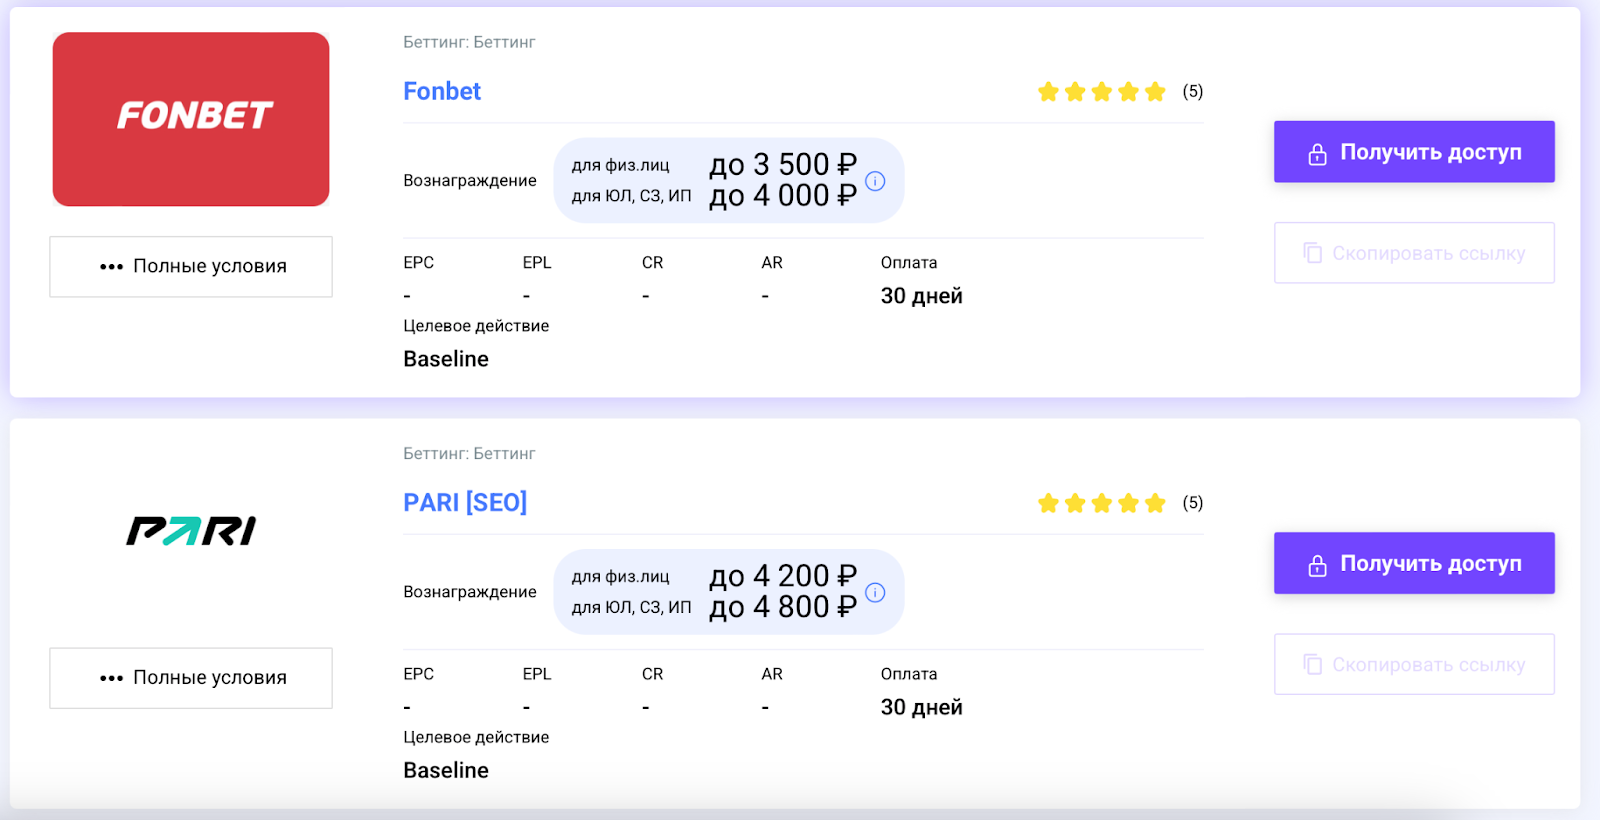
Task: Expand Полные условия for Fonbet
Action: tap(191, 266)
